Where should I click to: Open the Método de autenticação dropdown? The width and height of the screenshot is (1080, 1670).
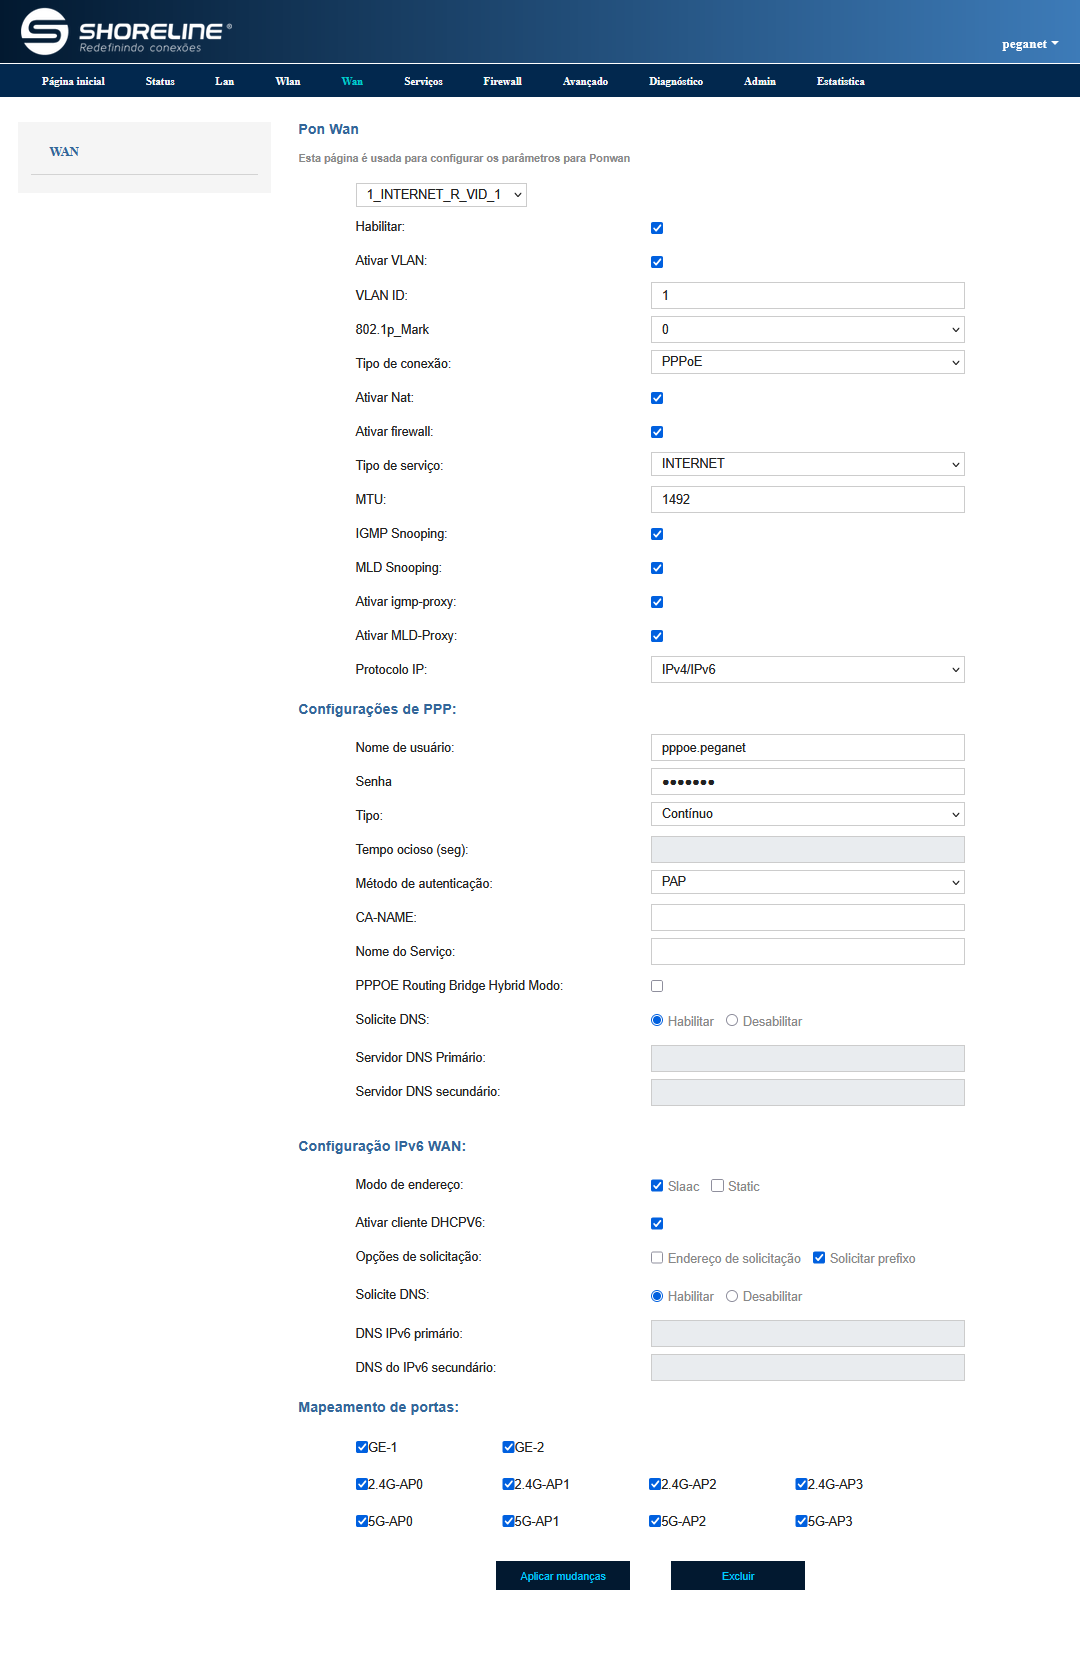pyautogui.click(x=807, y=882)
